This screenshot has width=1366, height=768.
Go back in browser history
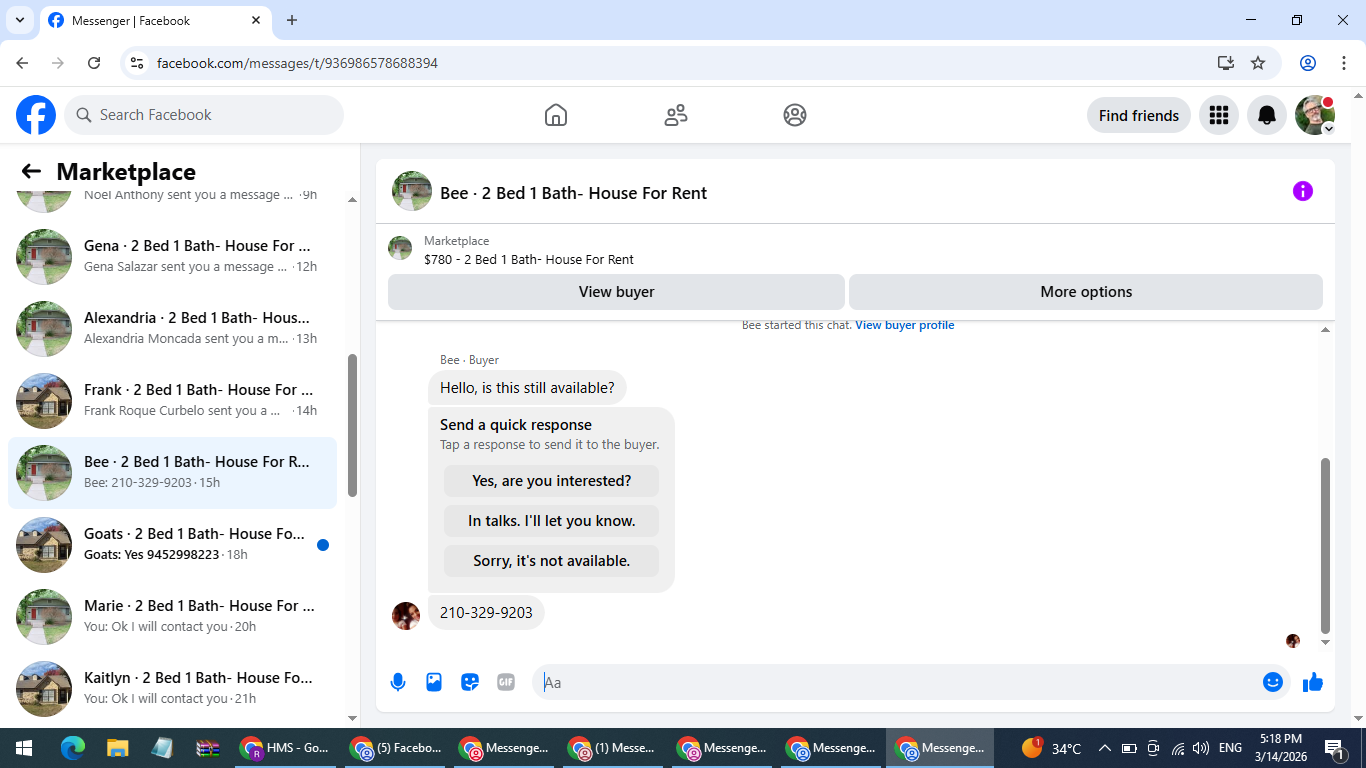click(x=23, y=63)
